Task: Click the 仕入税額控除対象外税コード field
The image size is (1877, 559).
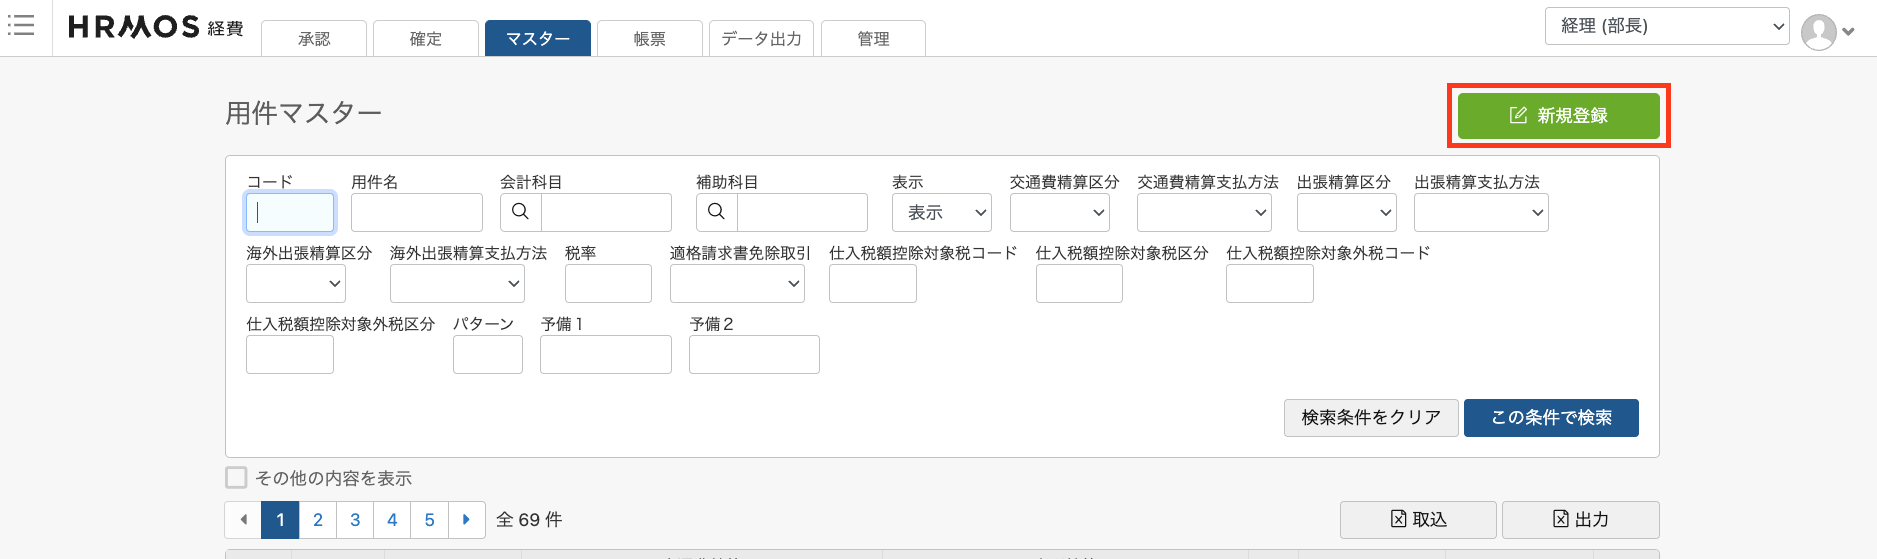Action: pos(1270,283)
